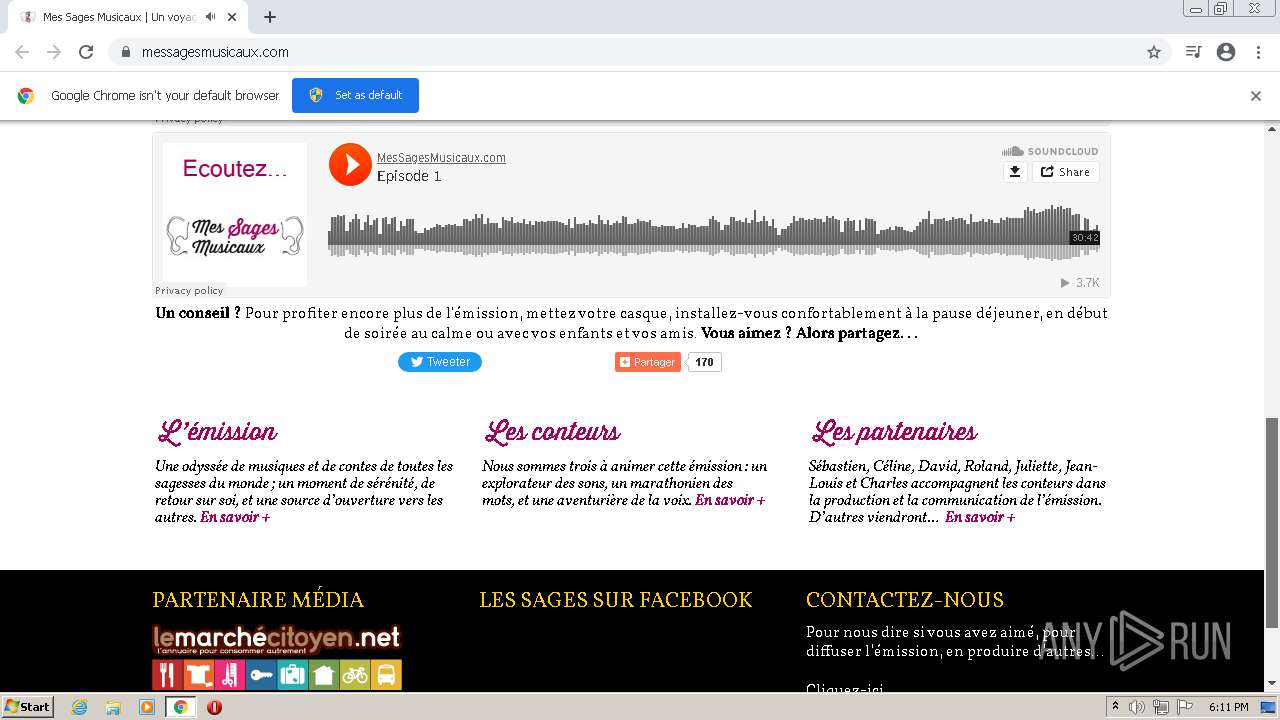The width and height of the screenshot is (1280, 720).
Task: Click the Ecoutez album artwork thumbnail
Action: (x=235, y=214)
